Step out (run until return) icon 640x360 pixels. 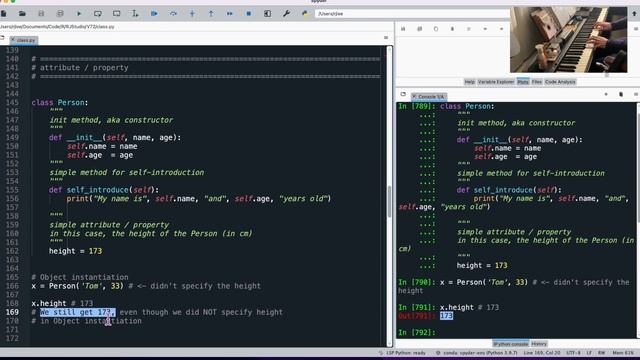211,13
